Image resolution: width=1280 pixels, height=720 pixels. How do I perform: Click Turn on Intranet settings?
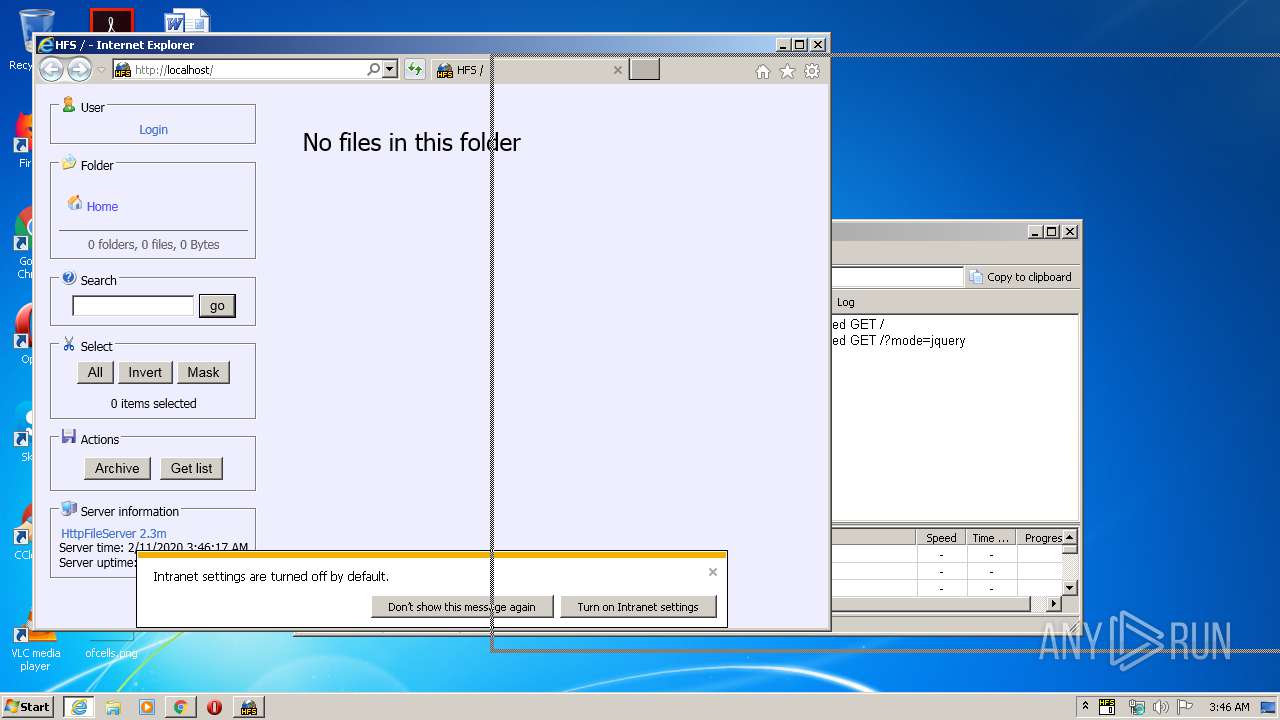point(638,606)
